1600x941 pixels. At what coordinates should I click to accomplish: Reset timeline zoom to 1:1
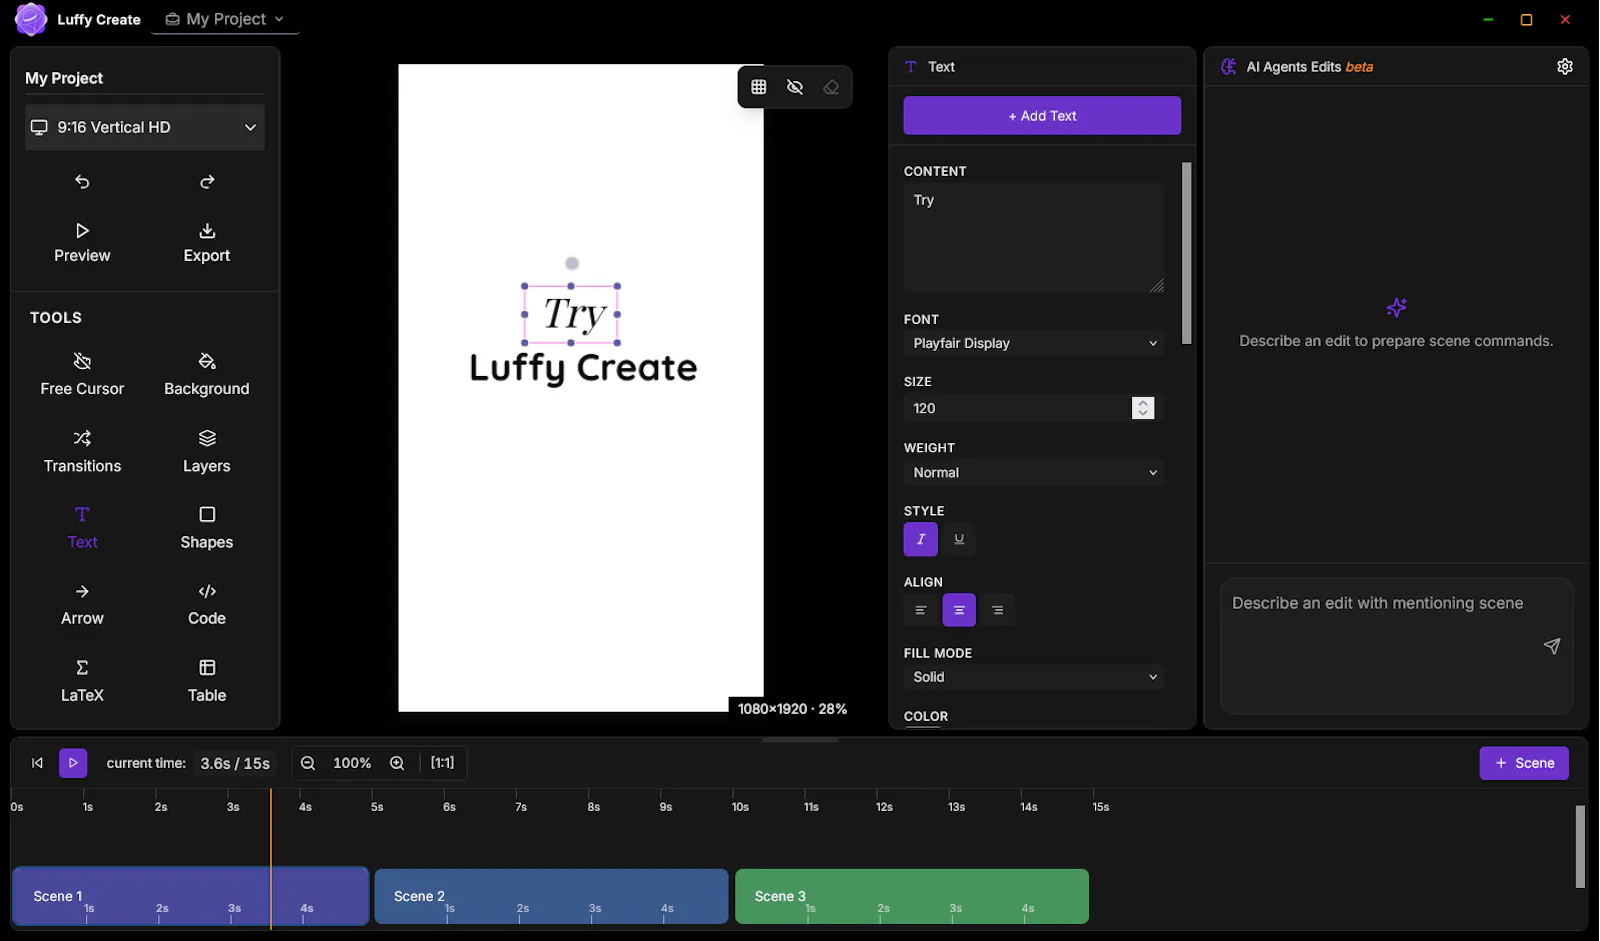[x=442, y=763]
